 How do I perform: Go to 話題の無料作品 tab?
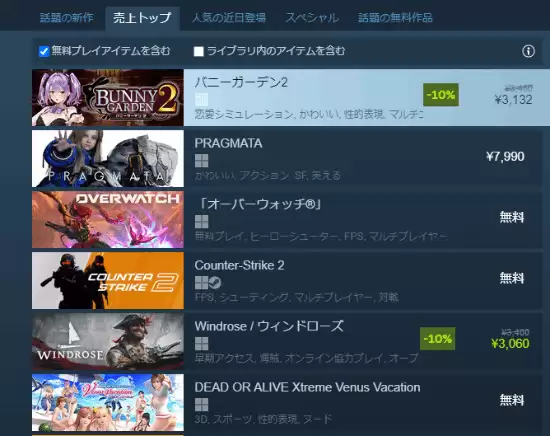(395, 18)
